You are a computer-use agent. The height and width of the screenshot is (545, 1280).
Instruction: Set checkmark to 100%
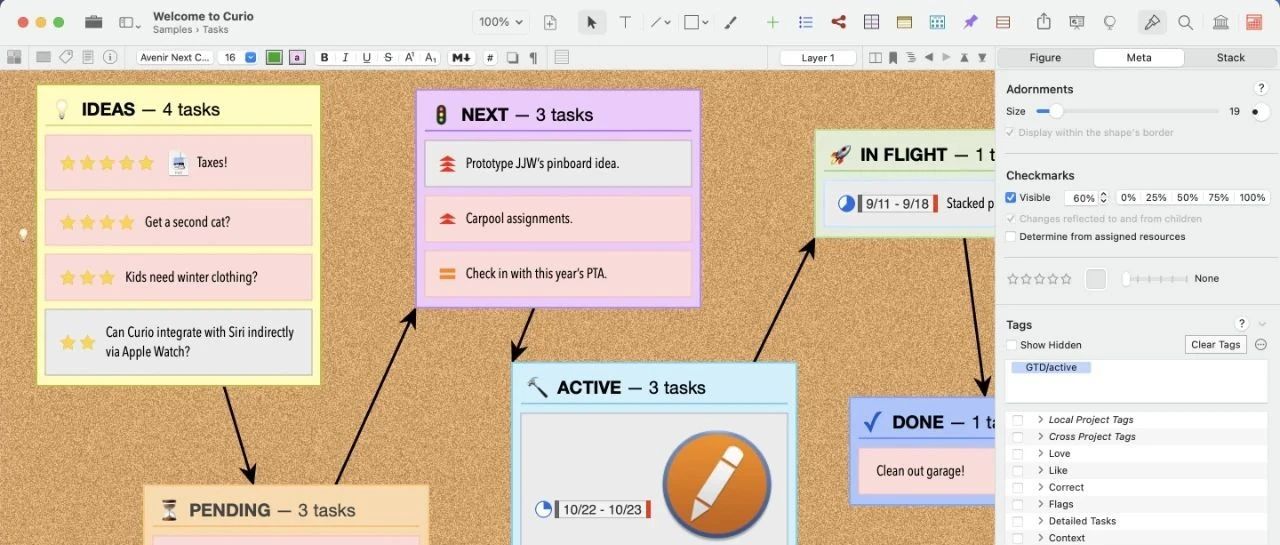coord(1252,198)
